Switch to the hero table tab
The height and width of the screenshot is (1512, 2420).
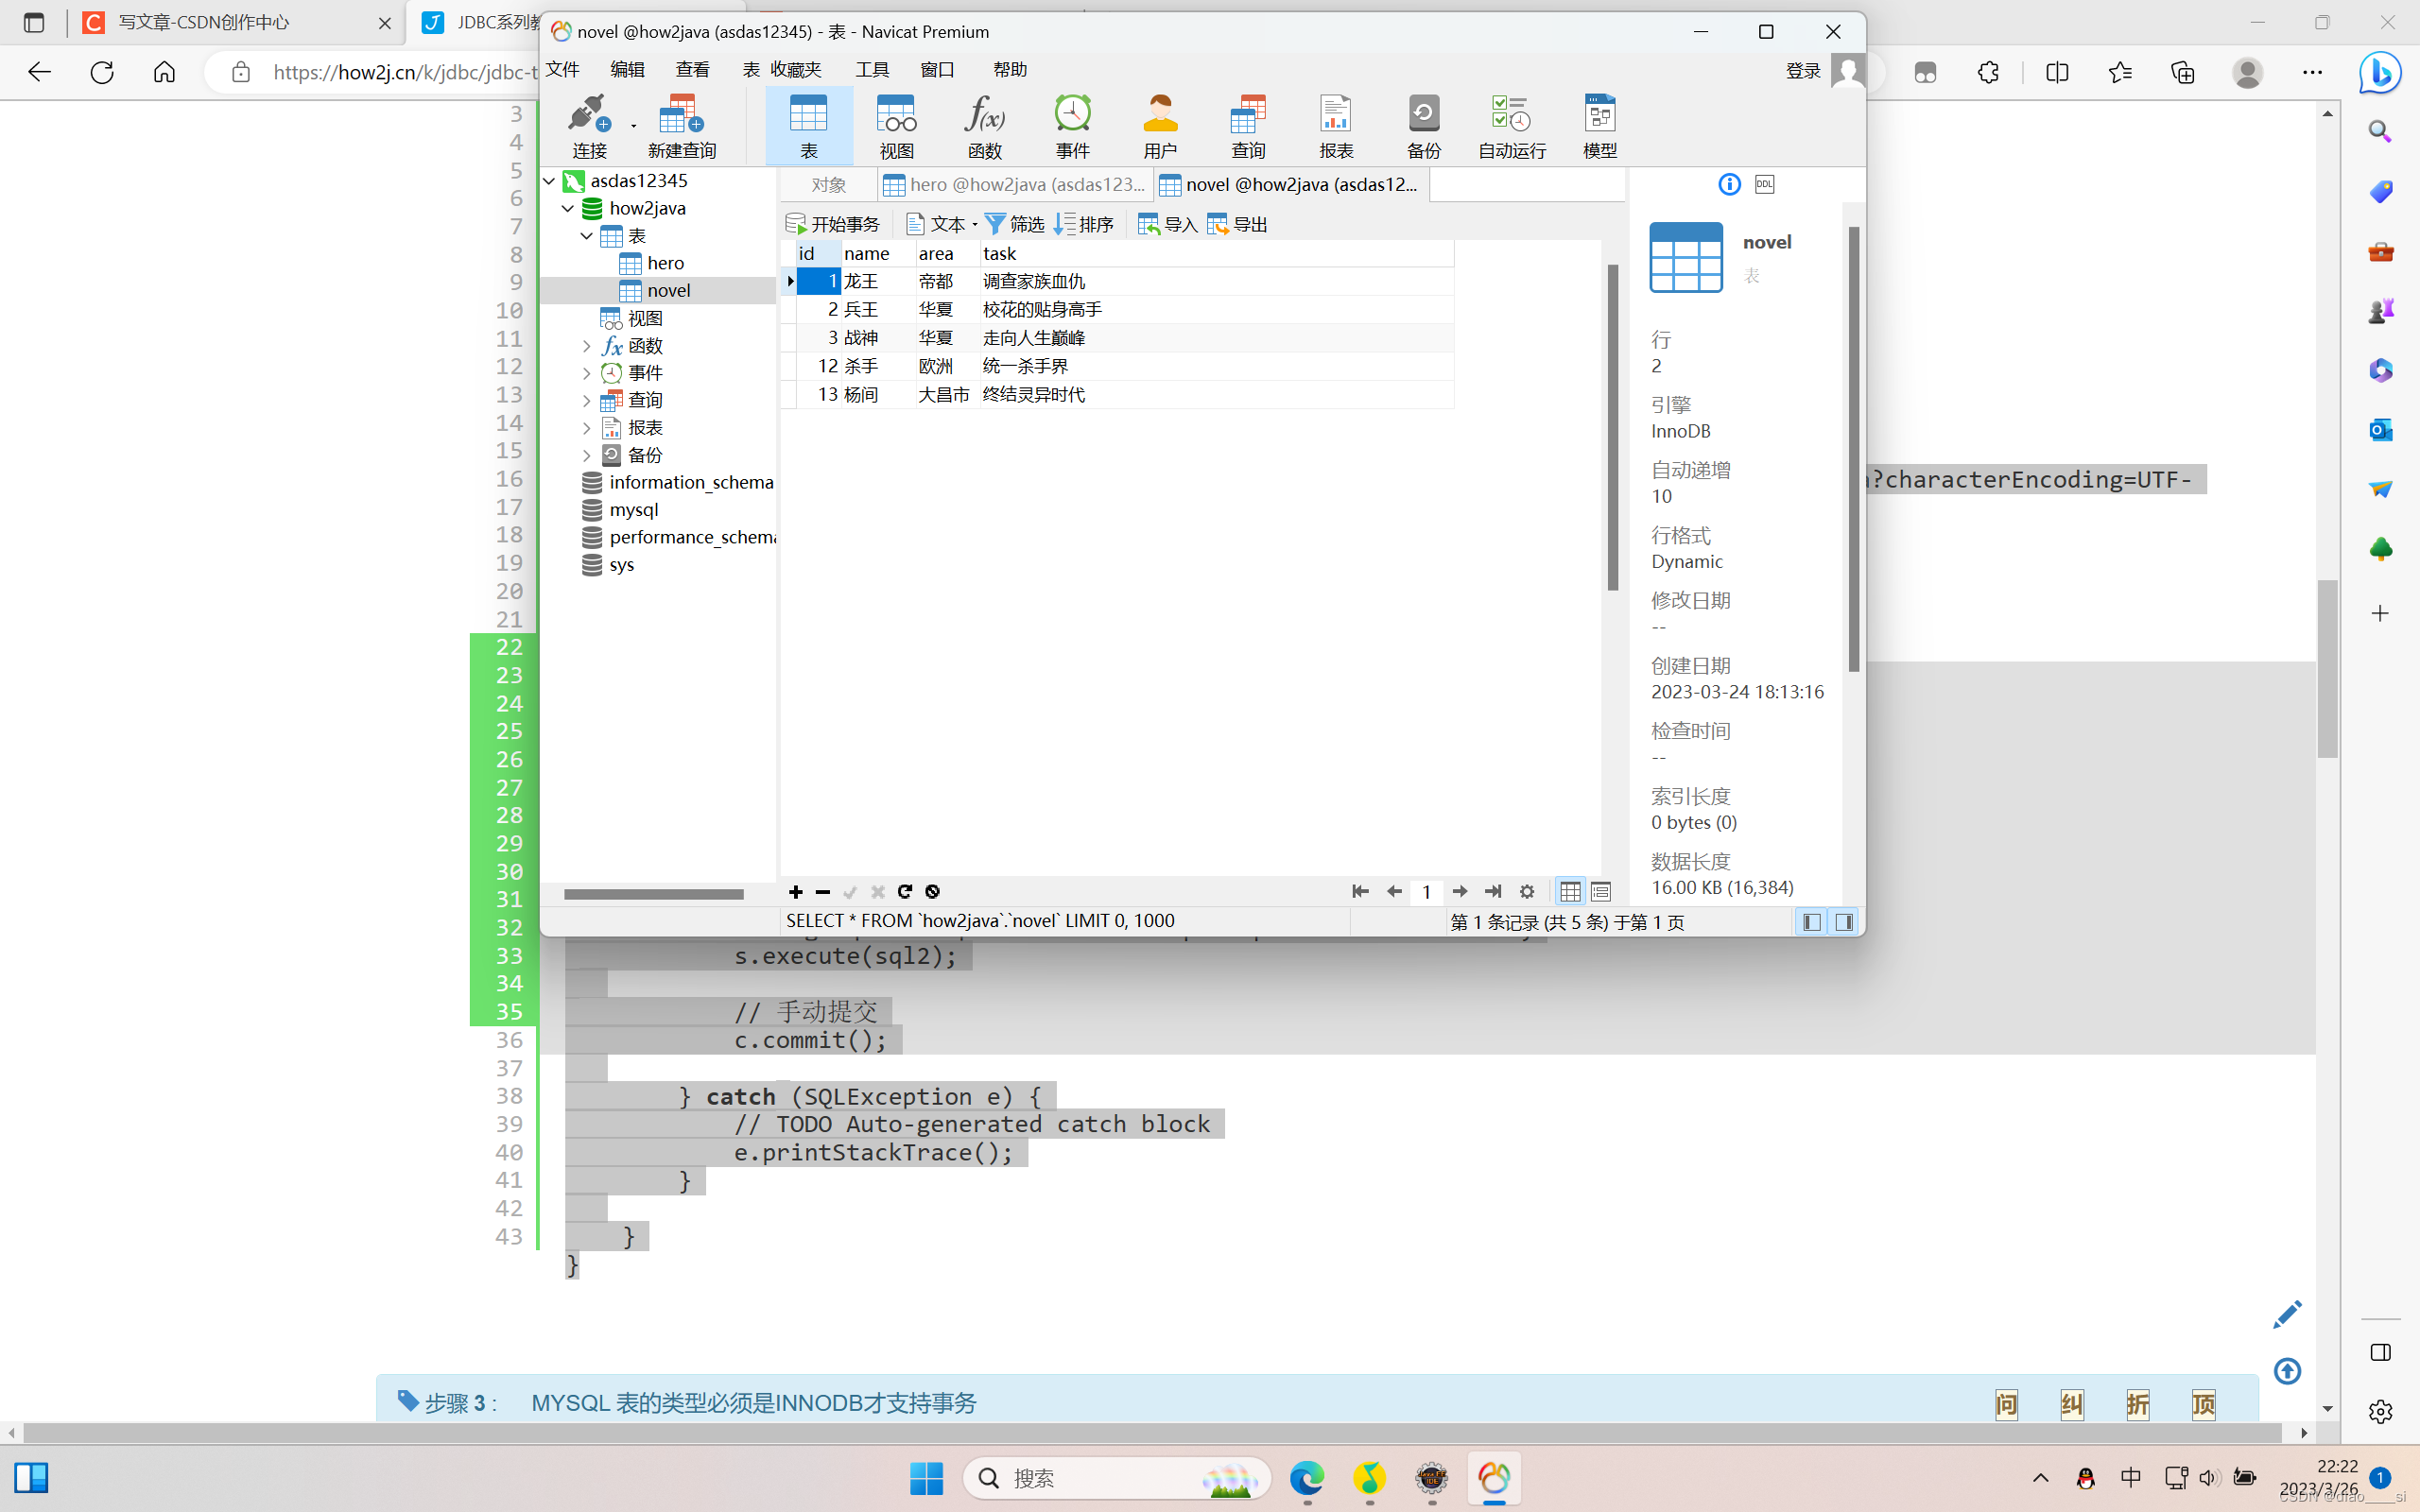pos(1015,184)
